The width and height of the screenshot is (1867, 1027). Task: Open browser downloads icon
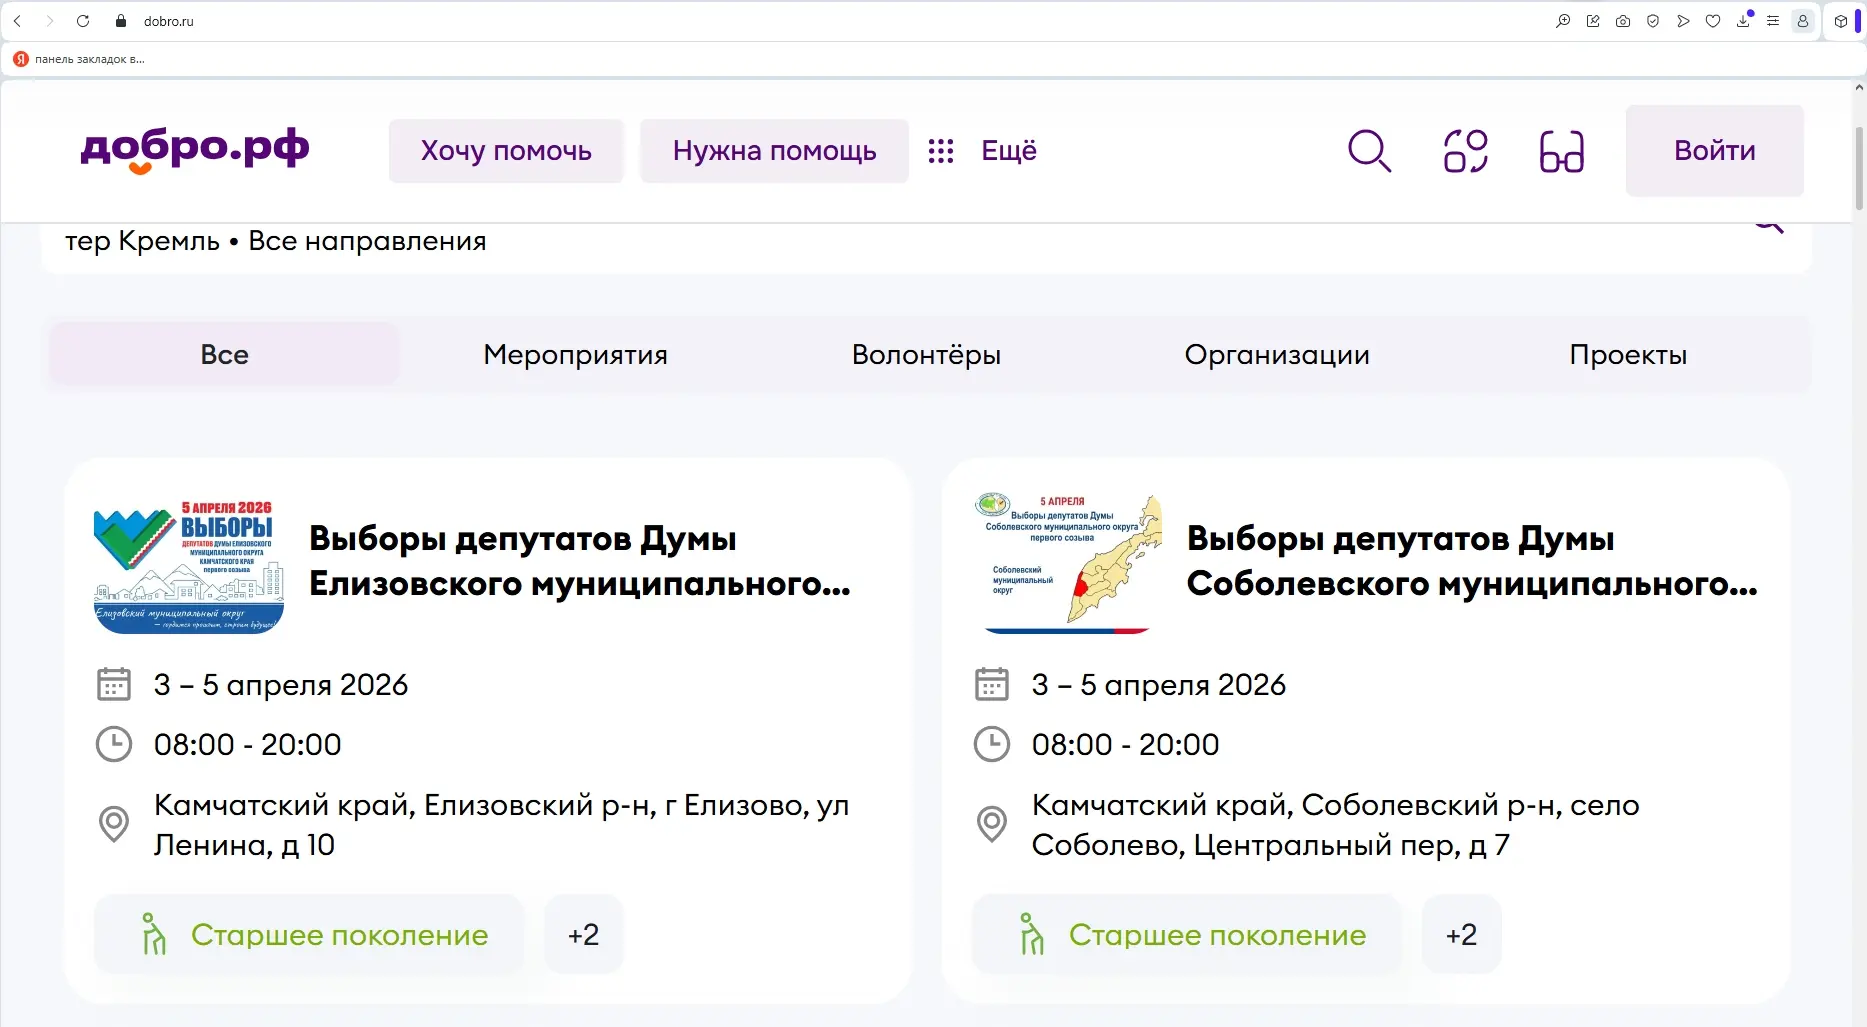(x=1743, y=21)
